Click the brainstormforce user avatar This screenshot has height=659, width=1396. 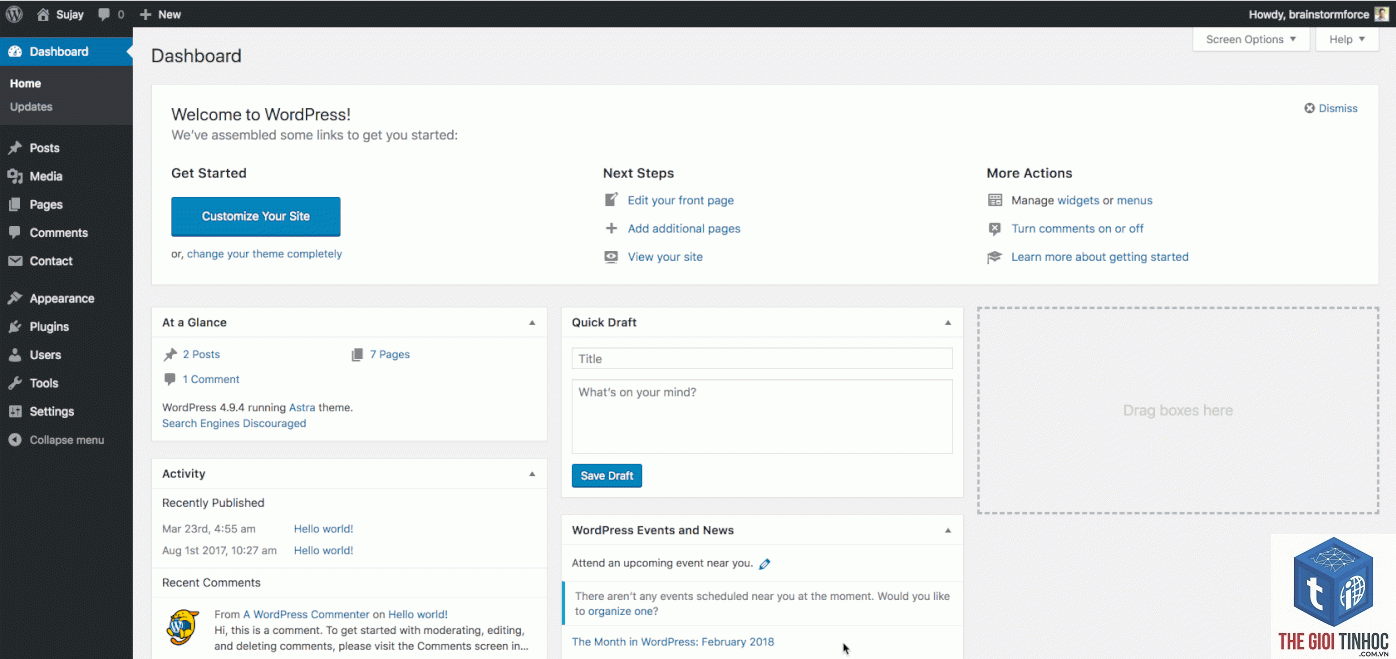point(1381,14)
